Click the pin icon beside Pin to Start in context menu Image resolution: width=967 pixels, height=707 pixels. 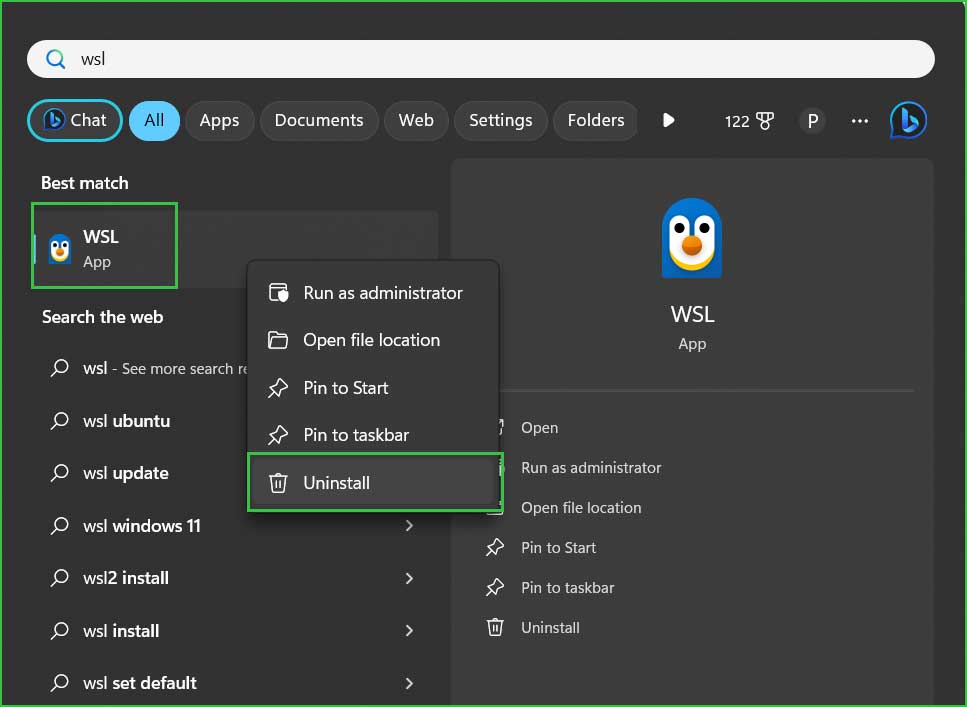(x=278, y=388)
